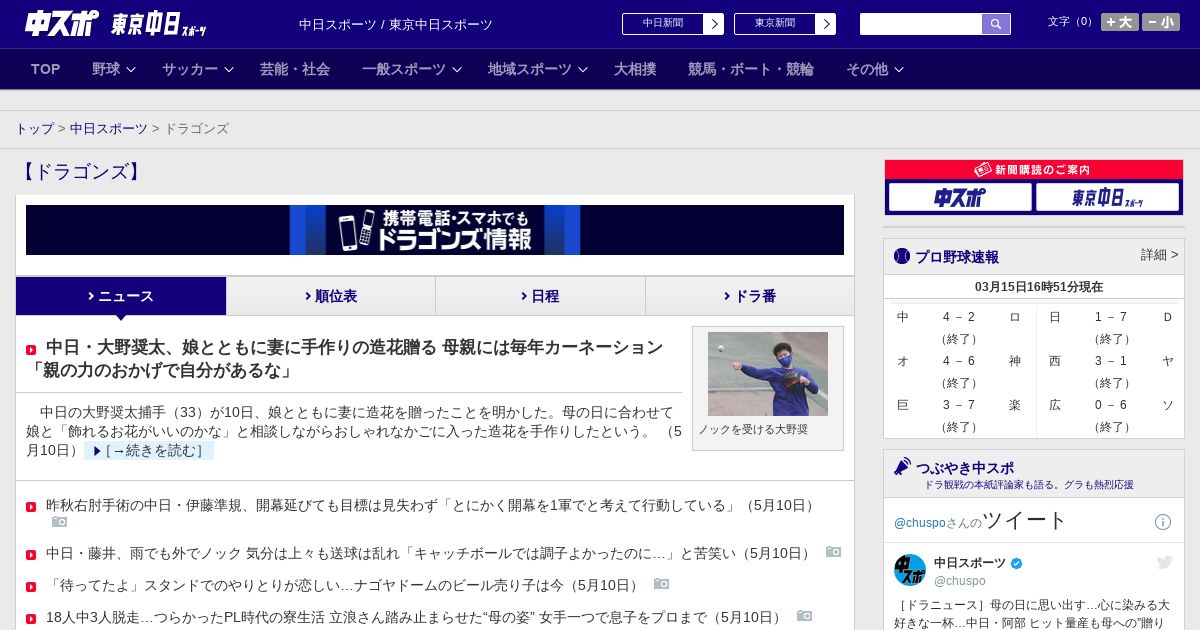
Task: Click camera icon under 伊藤準規 article
Action: coord(60,522)
